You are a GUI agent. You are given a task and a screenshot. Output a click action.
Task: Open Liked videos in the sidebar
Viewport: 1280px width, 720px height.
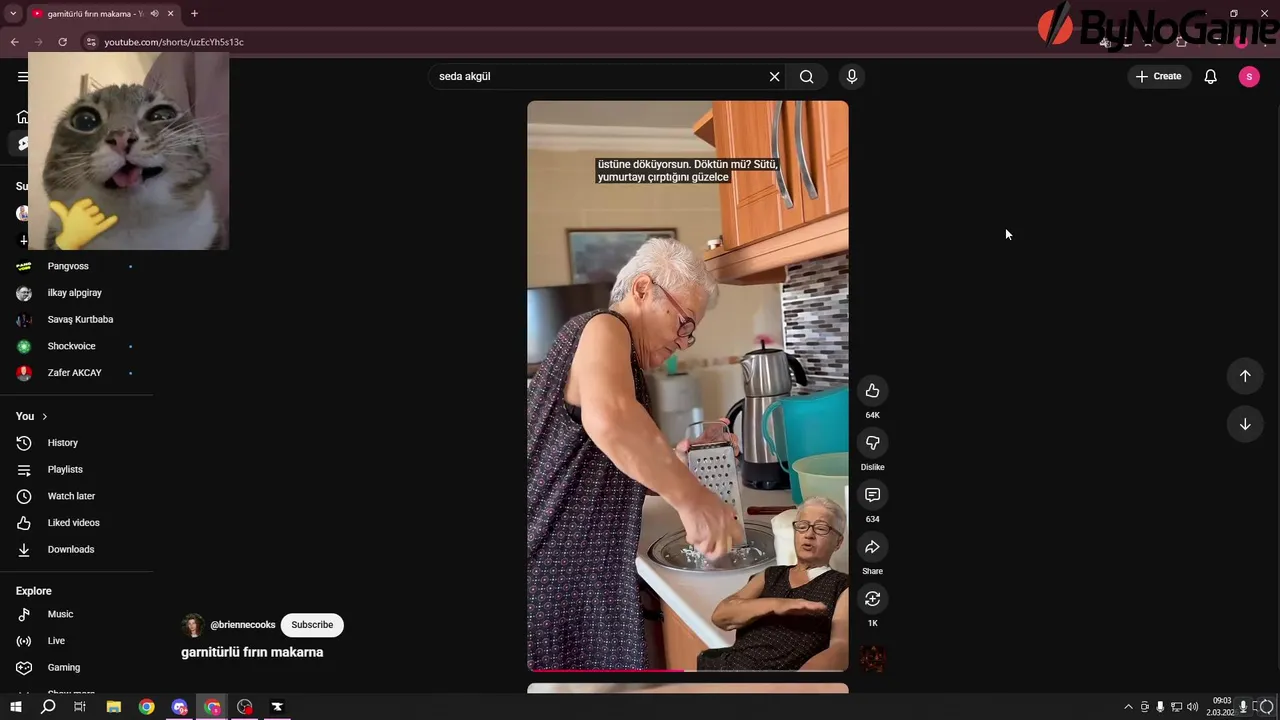coord(76,523)
